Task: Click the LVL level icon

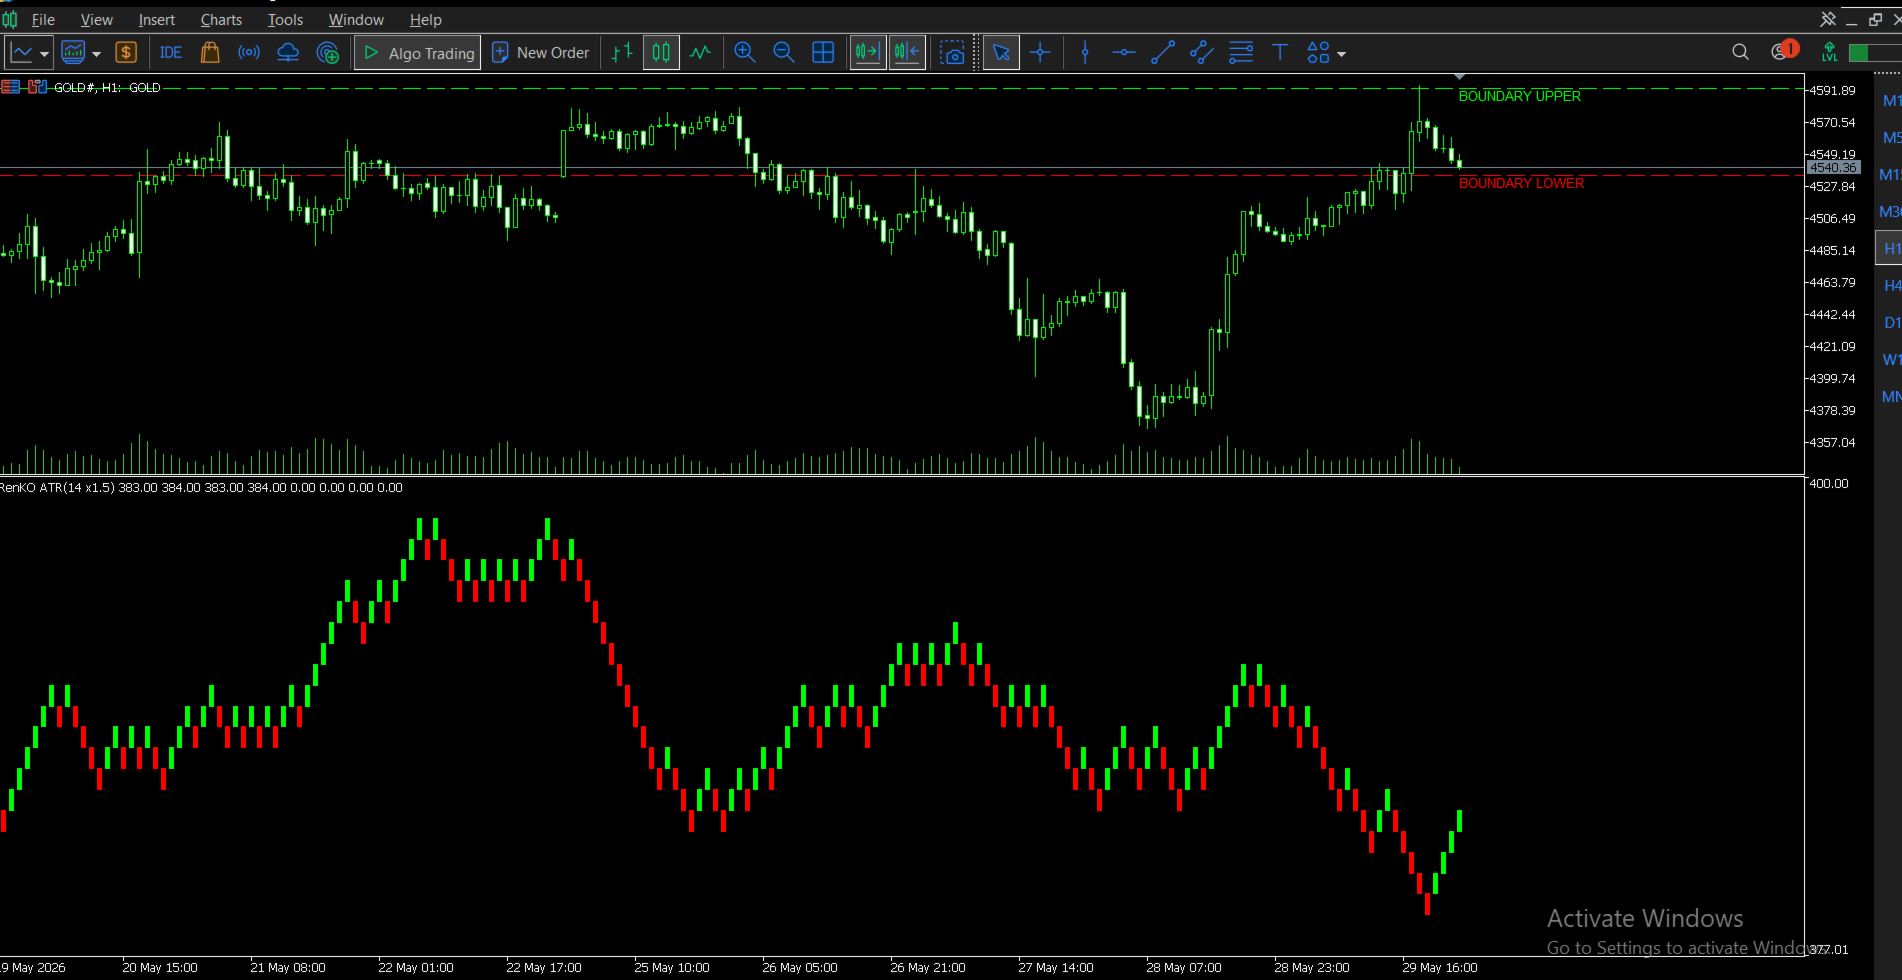Action: 1829,52
